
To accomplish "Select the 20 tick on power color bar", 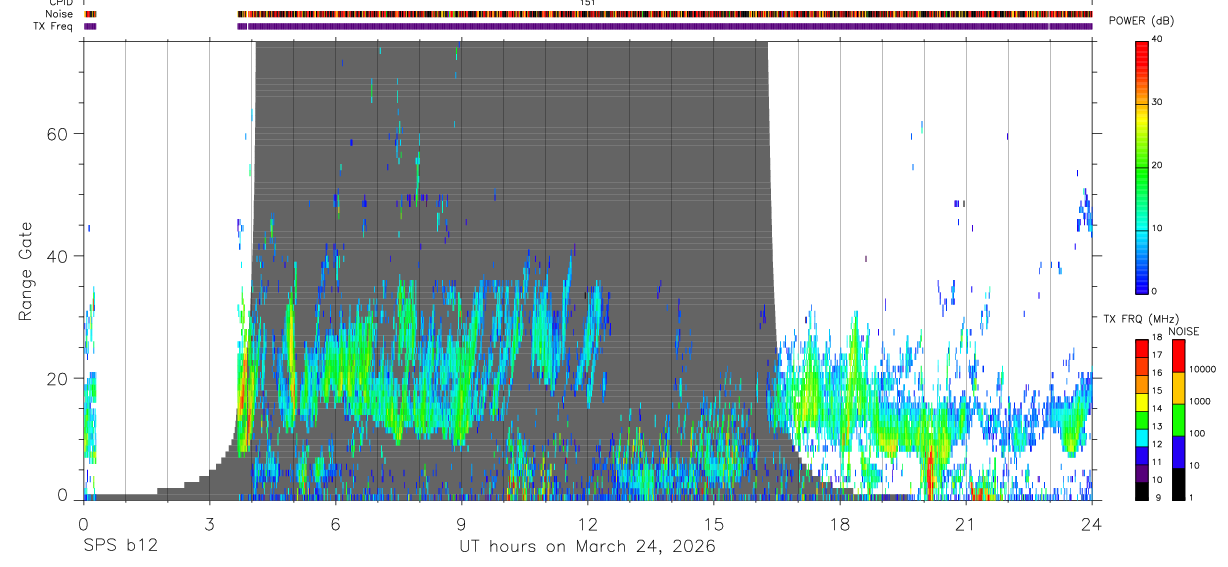I will click(x=1157, y=165).
